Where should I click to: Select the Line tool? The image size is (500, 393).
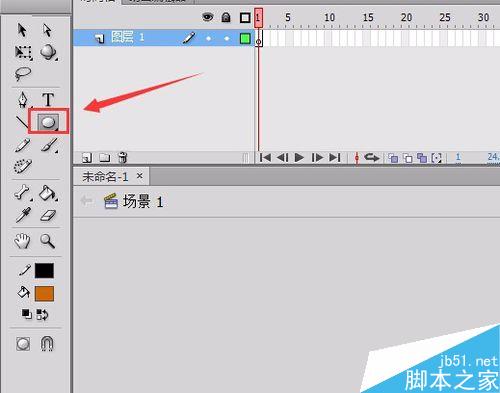click(x=22, y=122)
